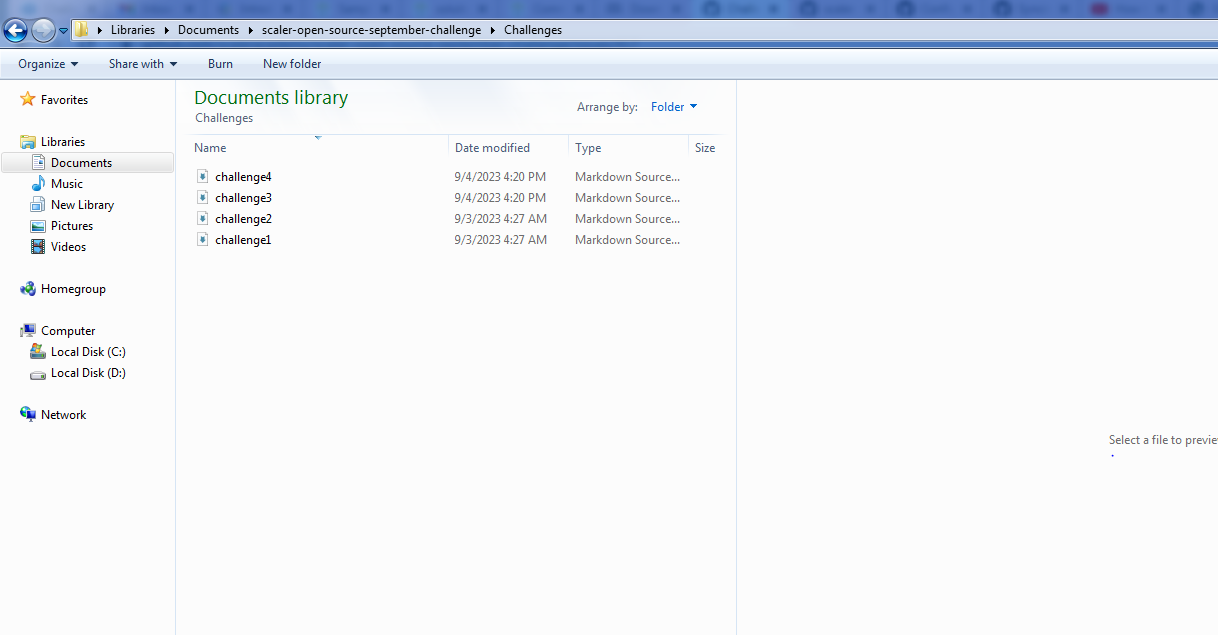Click the back navigation arrow
The width and height of the screenshot is (1218, 635).
click(x=15, y=30)
